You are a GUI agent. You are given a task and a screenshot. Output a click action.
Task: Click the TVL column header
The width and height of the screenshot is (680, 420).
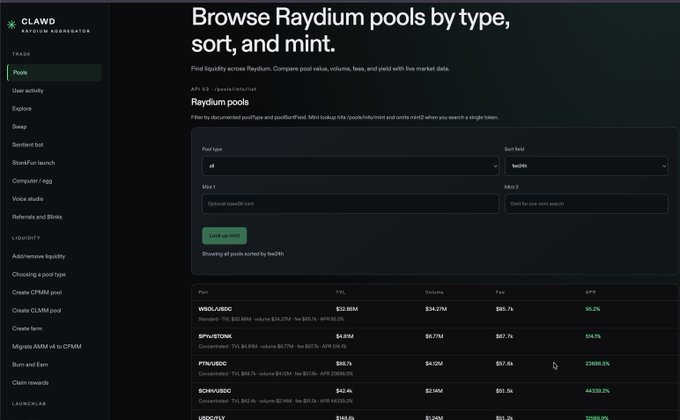pos(341,292)
